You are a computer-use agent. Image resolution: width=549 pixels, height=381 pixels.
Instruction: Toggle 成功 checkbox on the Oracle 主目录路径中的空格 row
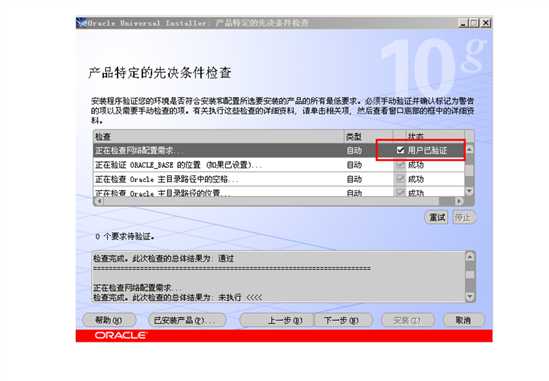400,179
